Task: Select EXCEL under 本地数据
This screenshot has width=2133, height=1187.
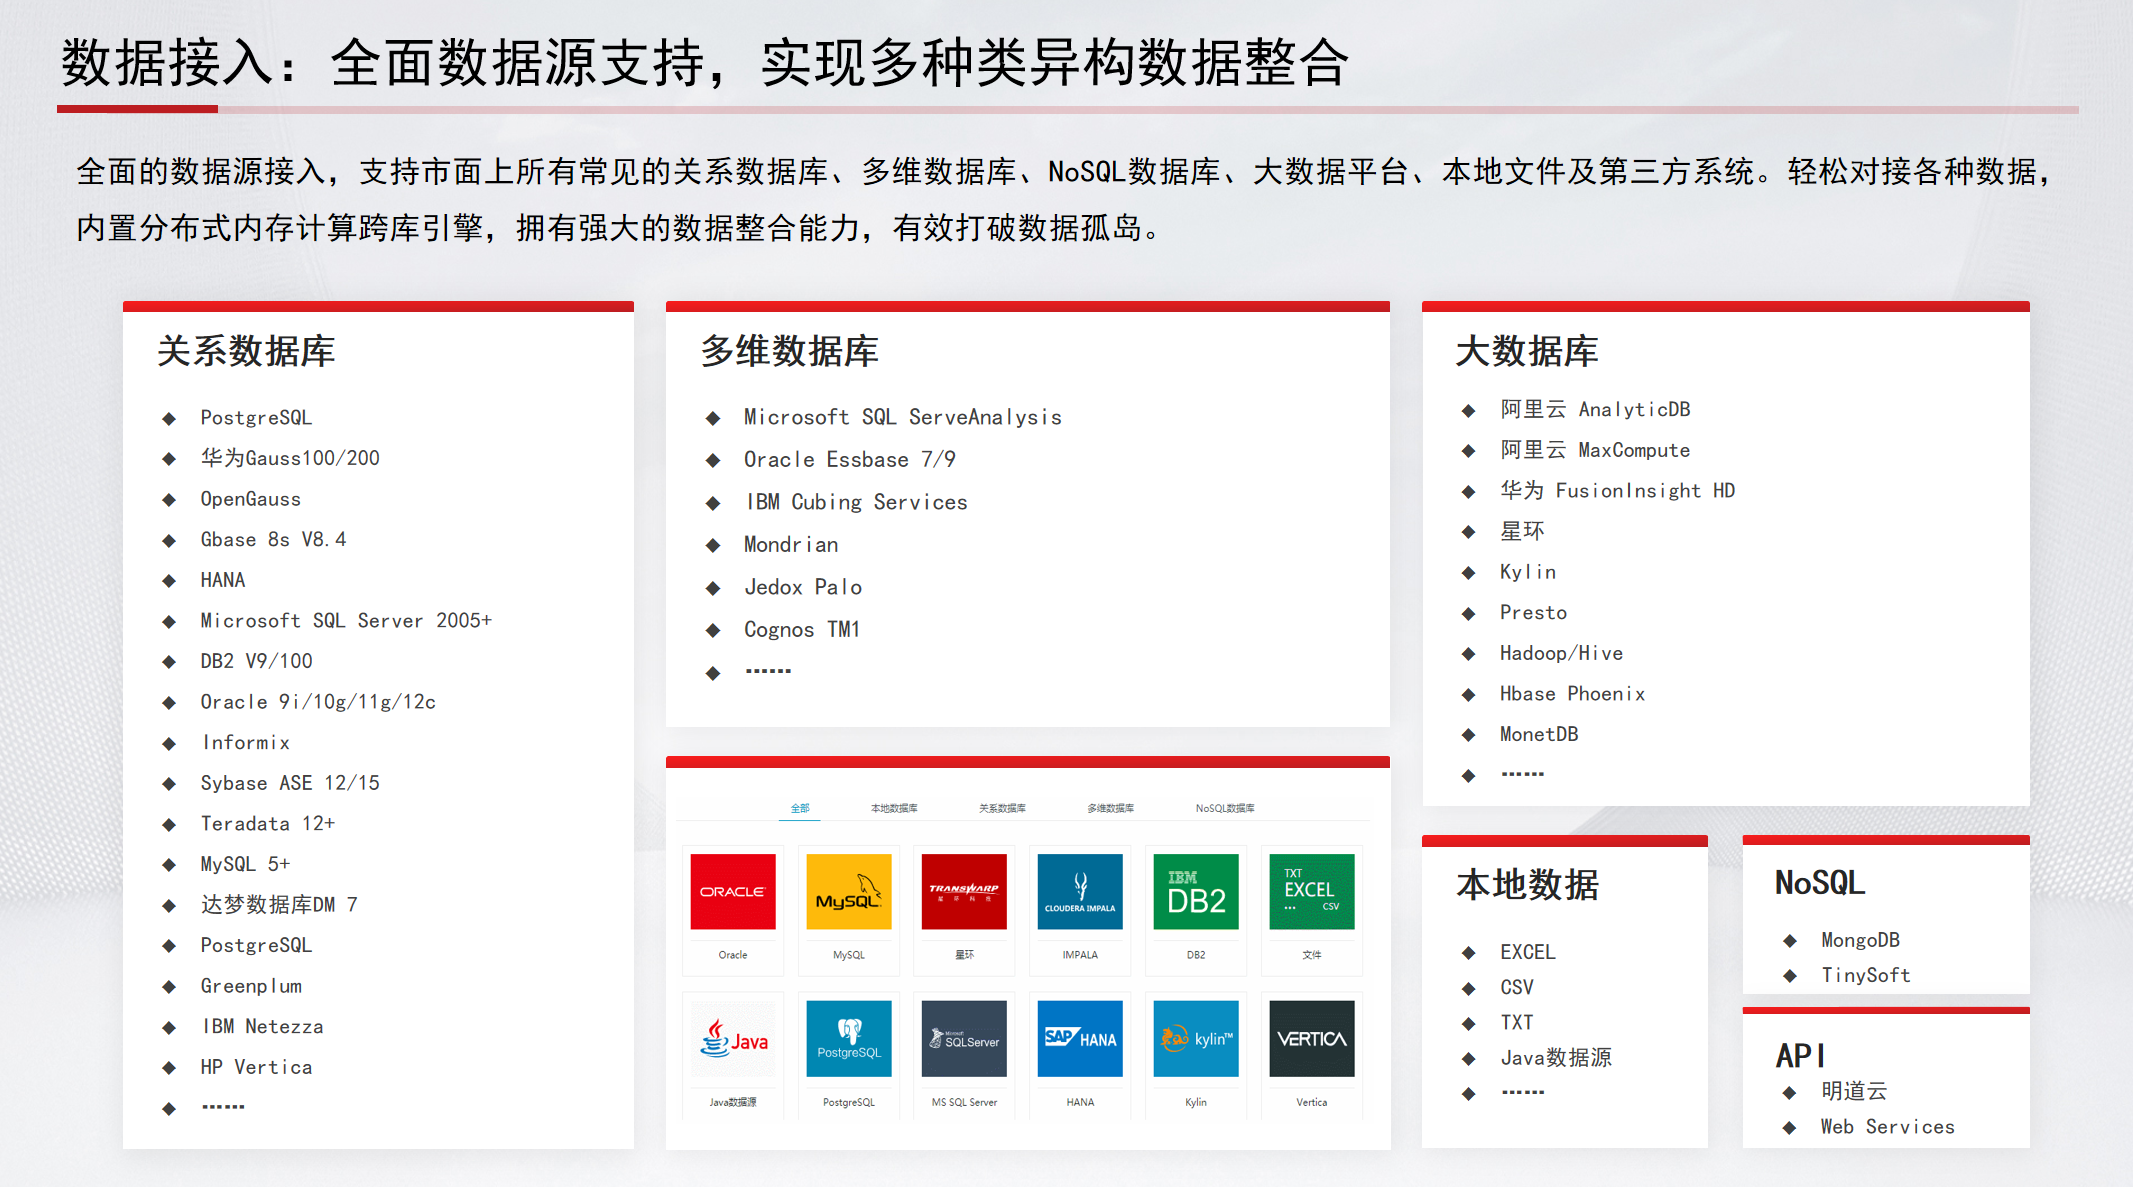Action: click(1528, 952)
